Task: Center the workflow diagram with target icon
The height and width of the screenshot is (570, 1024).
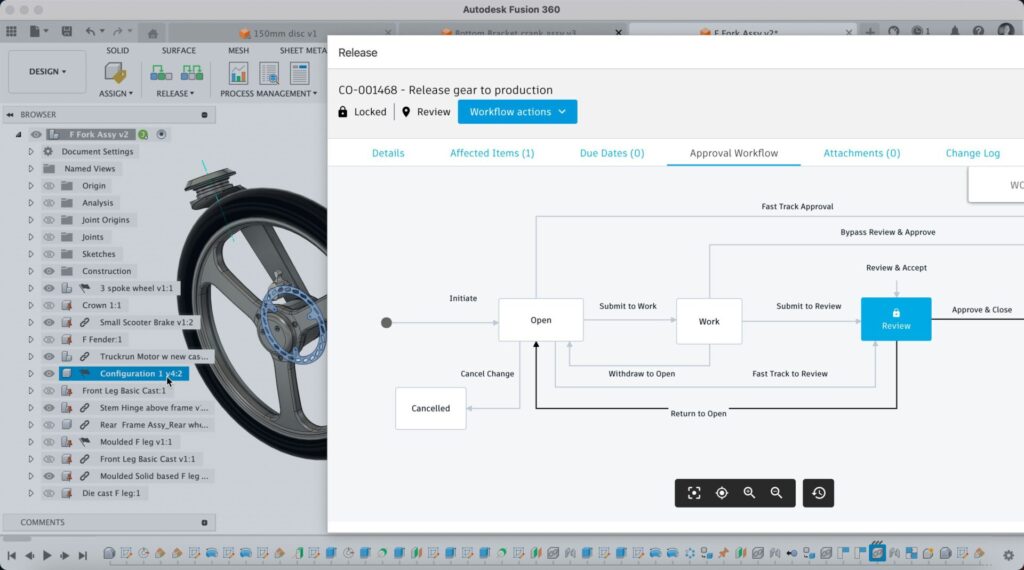Action: click(x=721, y=493)
